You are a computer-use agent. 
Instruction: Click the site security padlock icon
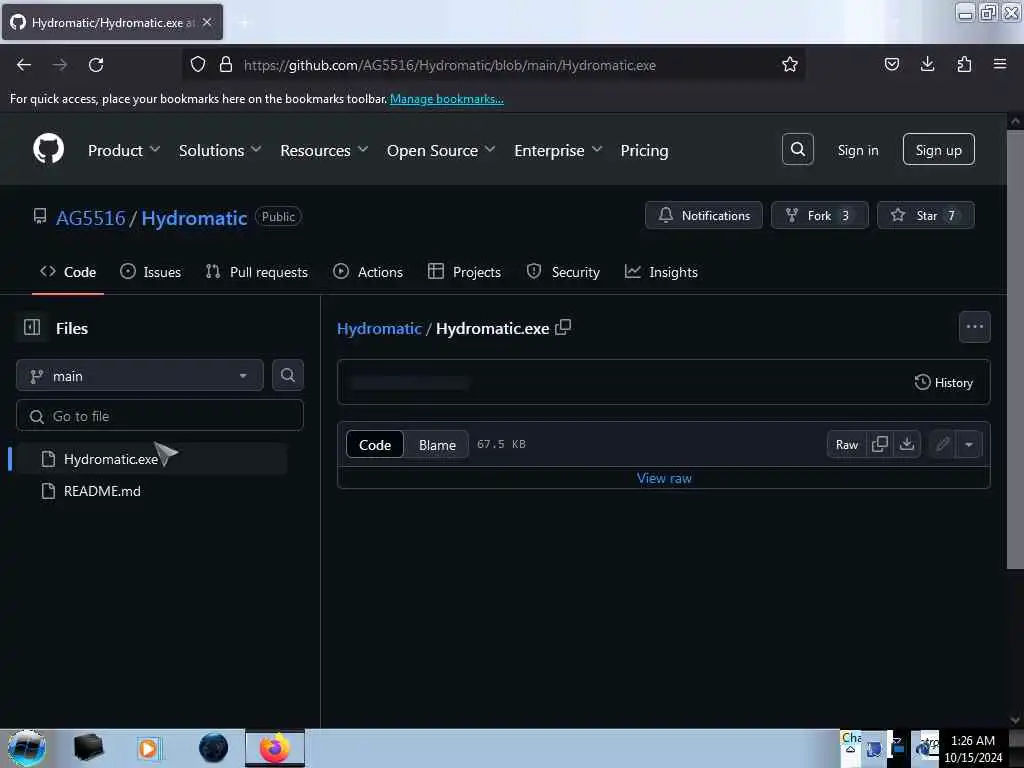(x=226, y=64)
